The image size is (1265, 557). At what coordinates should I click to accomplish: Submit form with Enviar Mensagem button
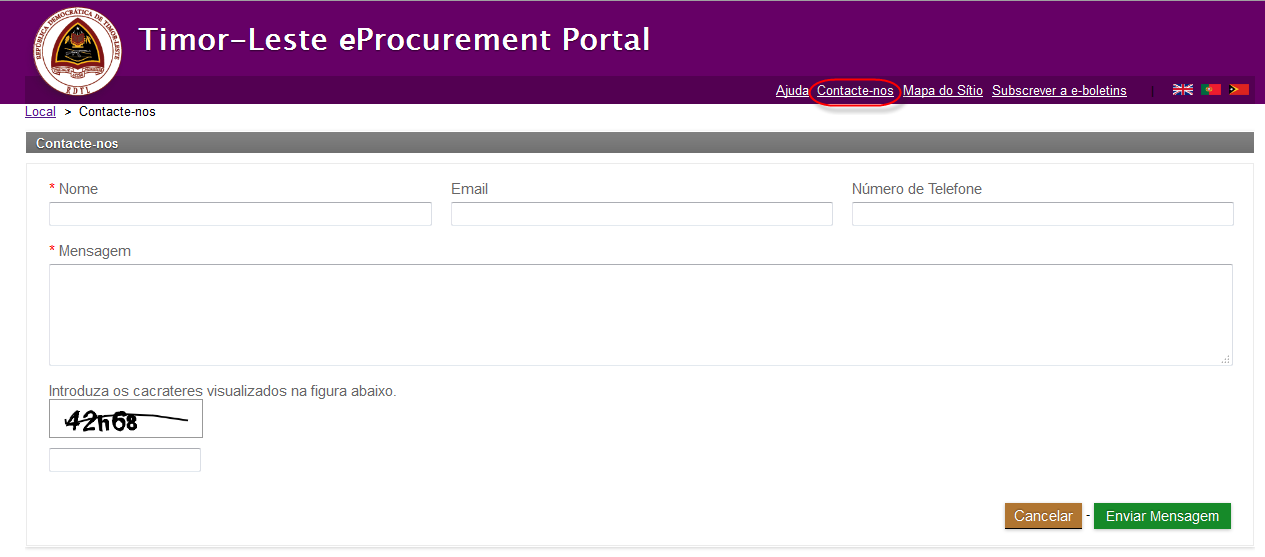[1162, 516]
